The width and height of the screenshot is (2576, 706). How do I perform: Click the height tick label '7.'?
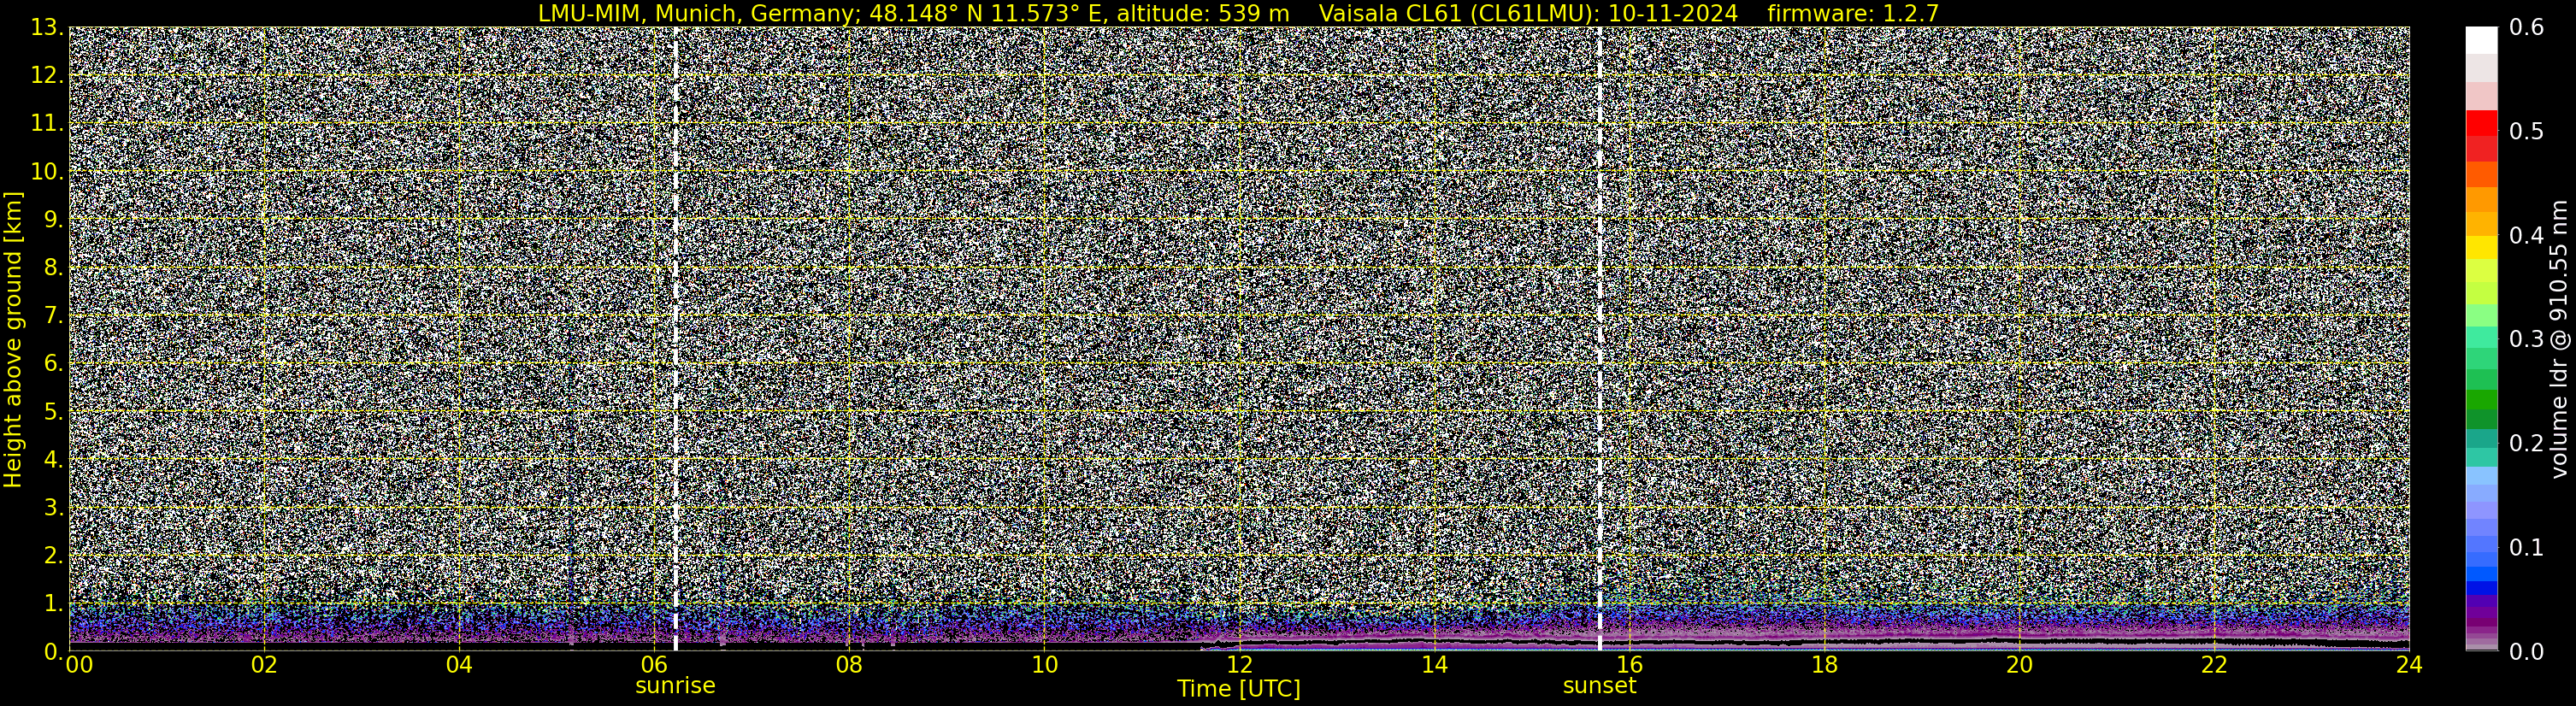coord(54,316)
